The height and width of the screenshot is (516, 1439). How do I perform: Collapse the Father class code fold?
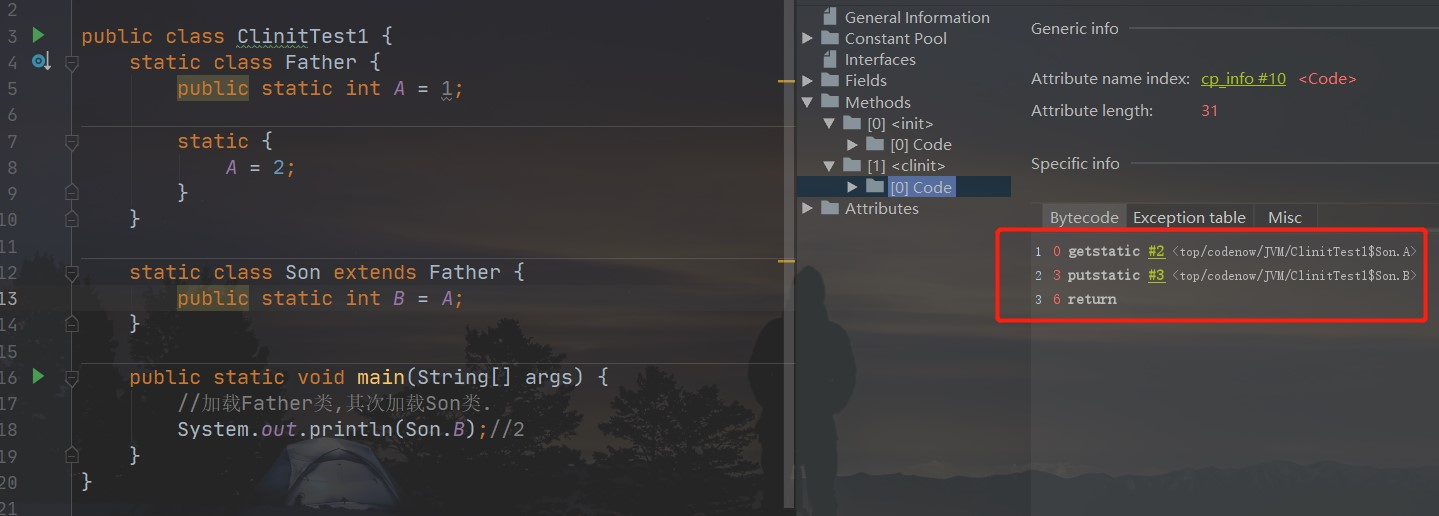click(x=71, y=63)
